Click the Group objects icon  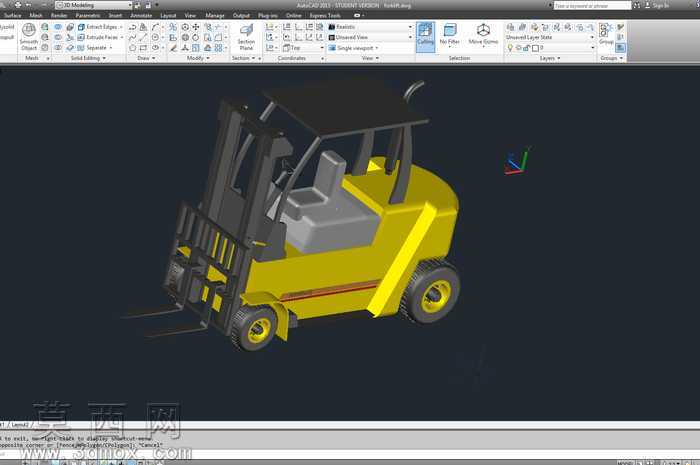coord(606,34)
